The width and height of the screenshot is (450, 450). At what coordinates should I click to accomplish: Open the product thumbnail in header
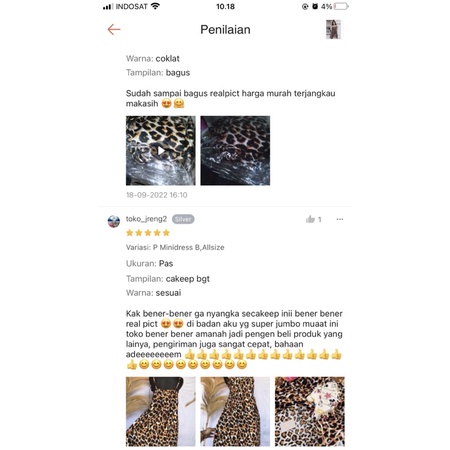click(x=333, y=29)
